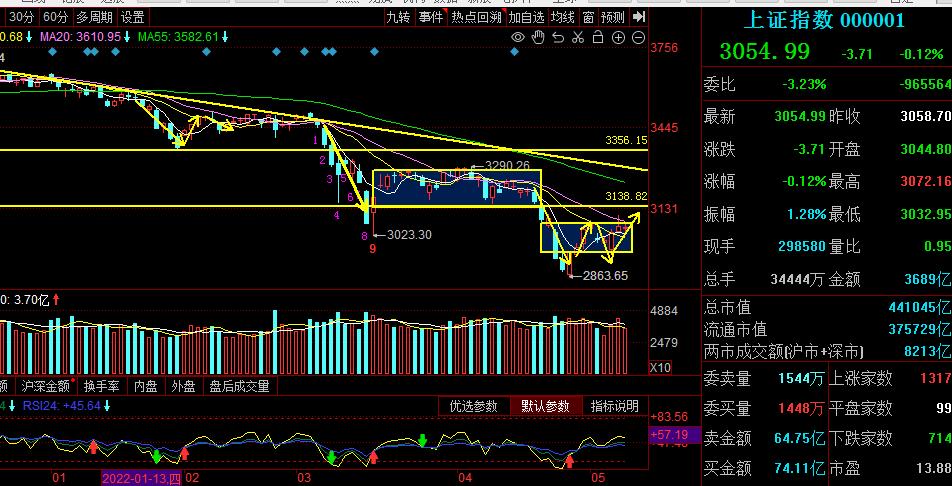This screenshot has height=486, width=952.
Task: Switch to the 30分 period tab
Action: point(22,17)
